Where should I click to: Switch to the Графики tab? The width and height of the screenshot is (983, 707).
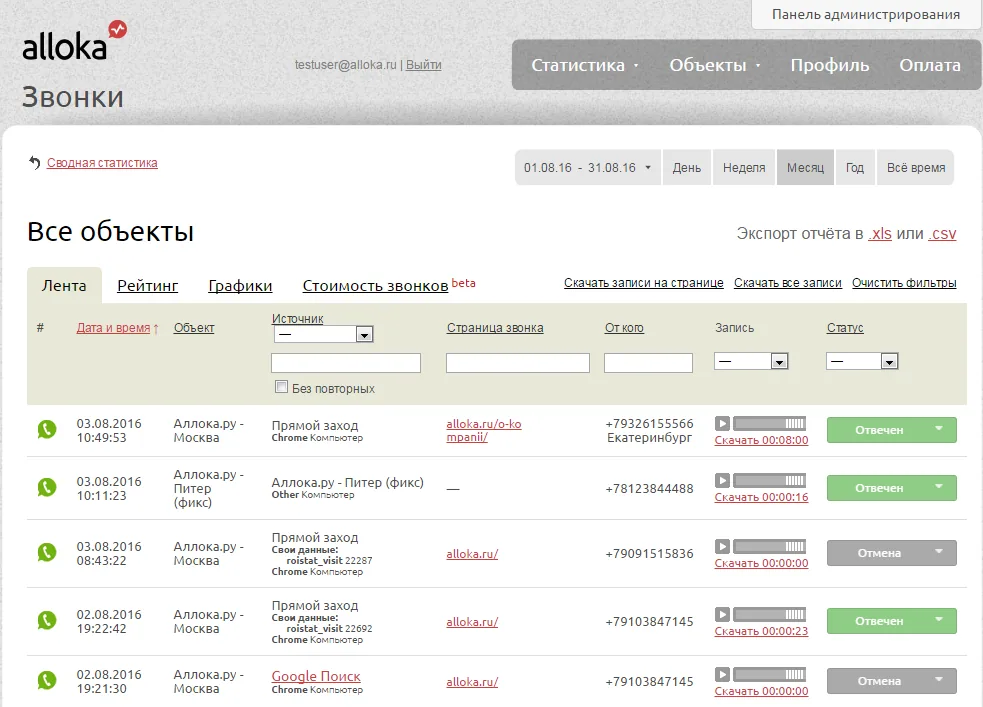tap(240, 286)
